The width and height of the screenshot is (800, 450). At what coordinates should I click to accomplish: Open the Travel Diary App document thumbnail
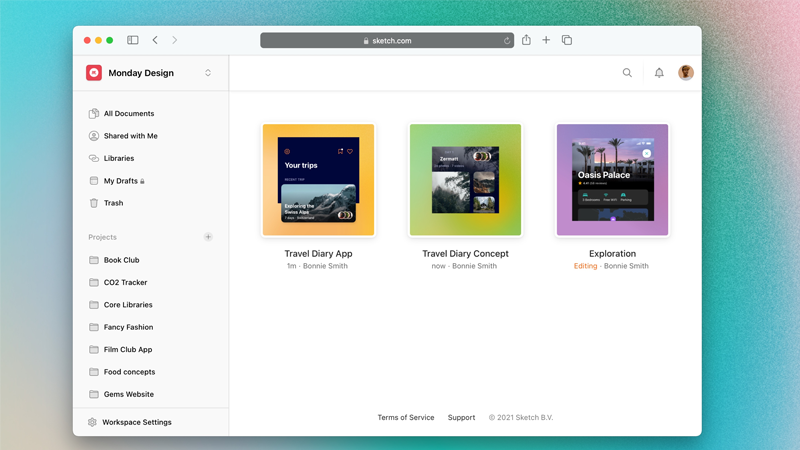pyautogui.click(x=318, y=180)
